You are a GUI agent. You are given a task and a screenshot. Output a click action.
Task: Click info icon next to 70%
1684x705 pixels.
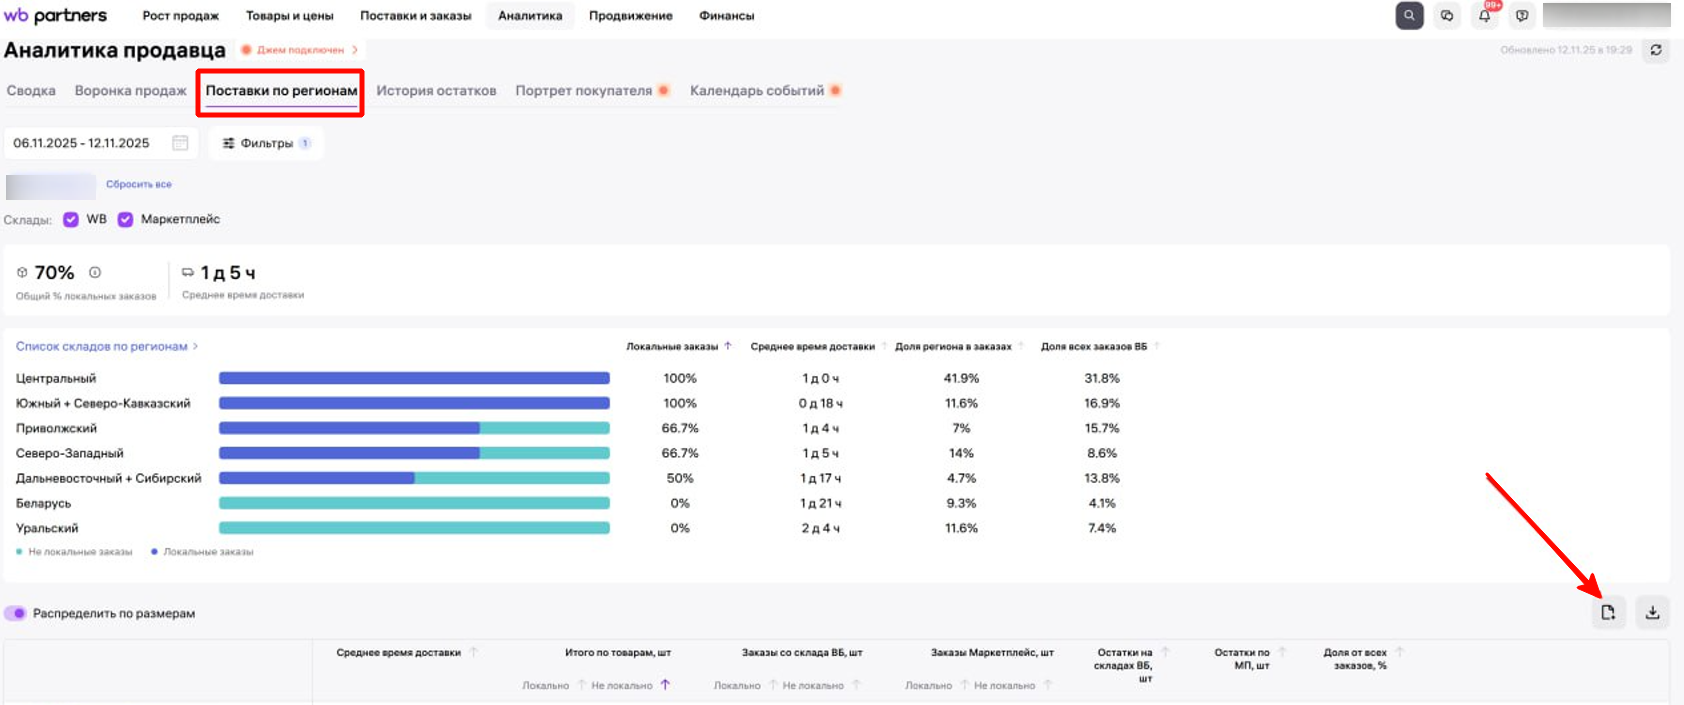tap(95, 272)
